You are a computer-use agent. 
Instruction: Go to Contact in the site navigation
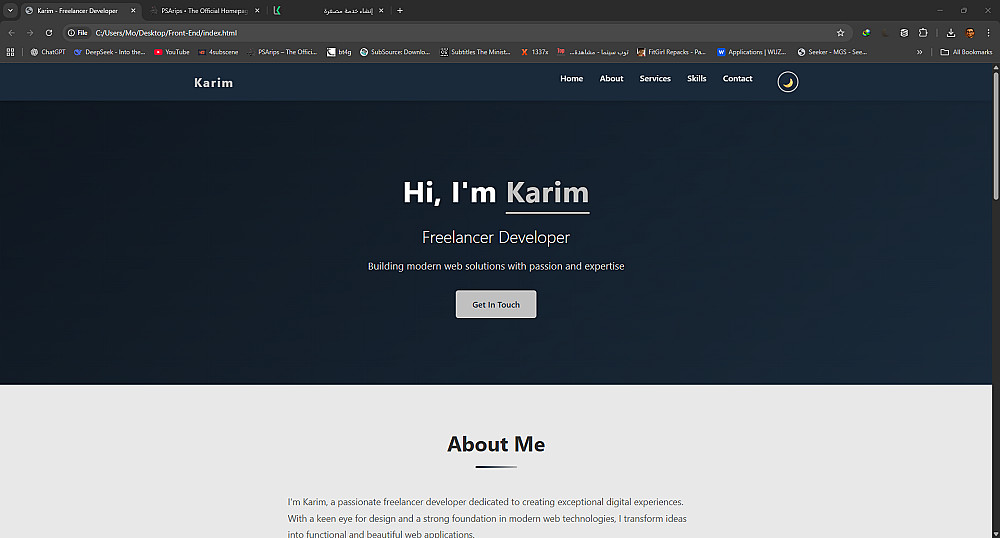(x=737, y=78)
